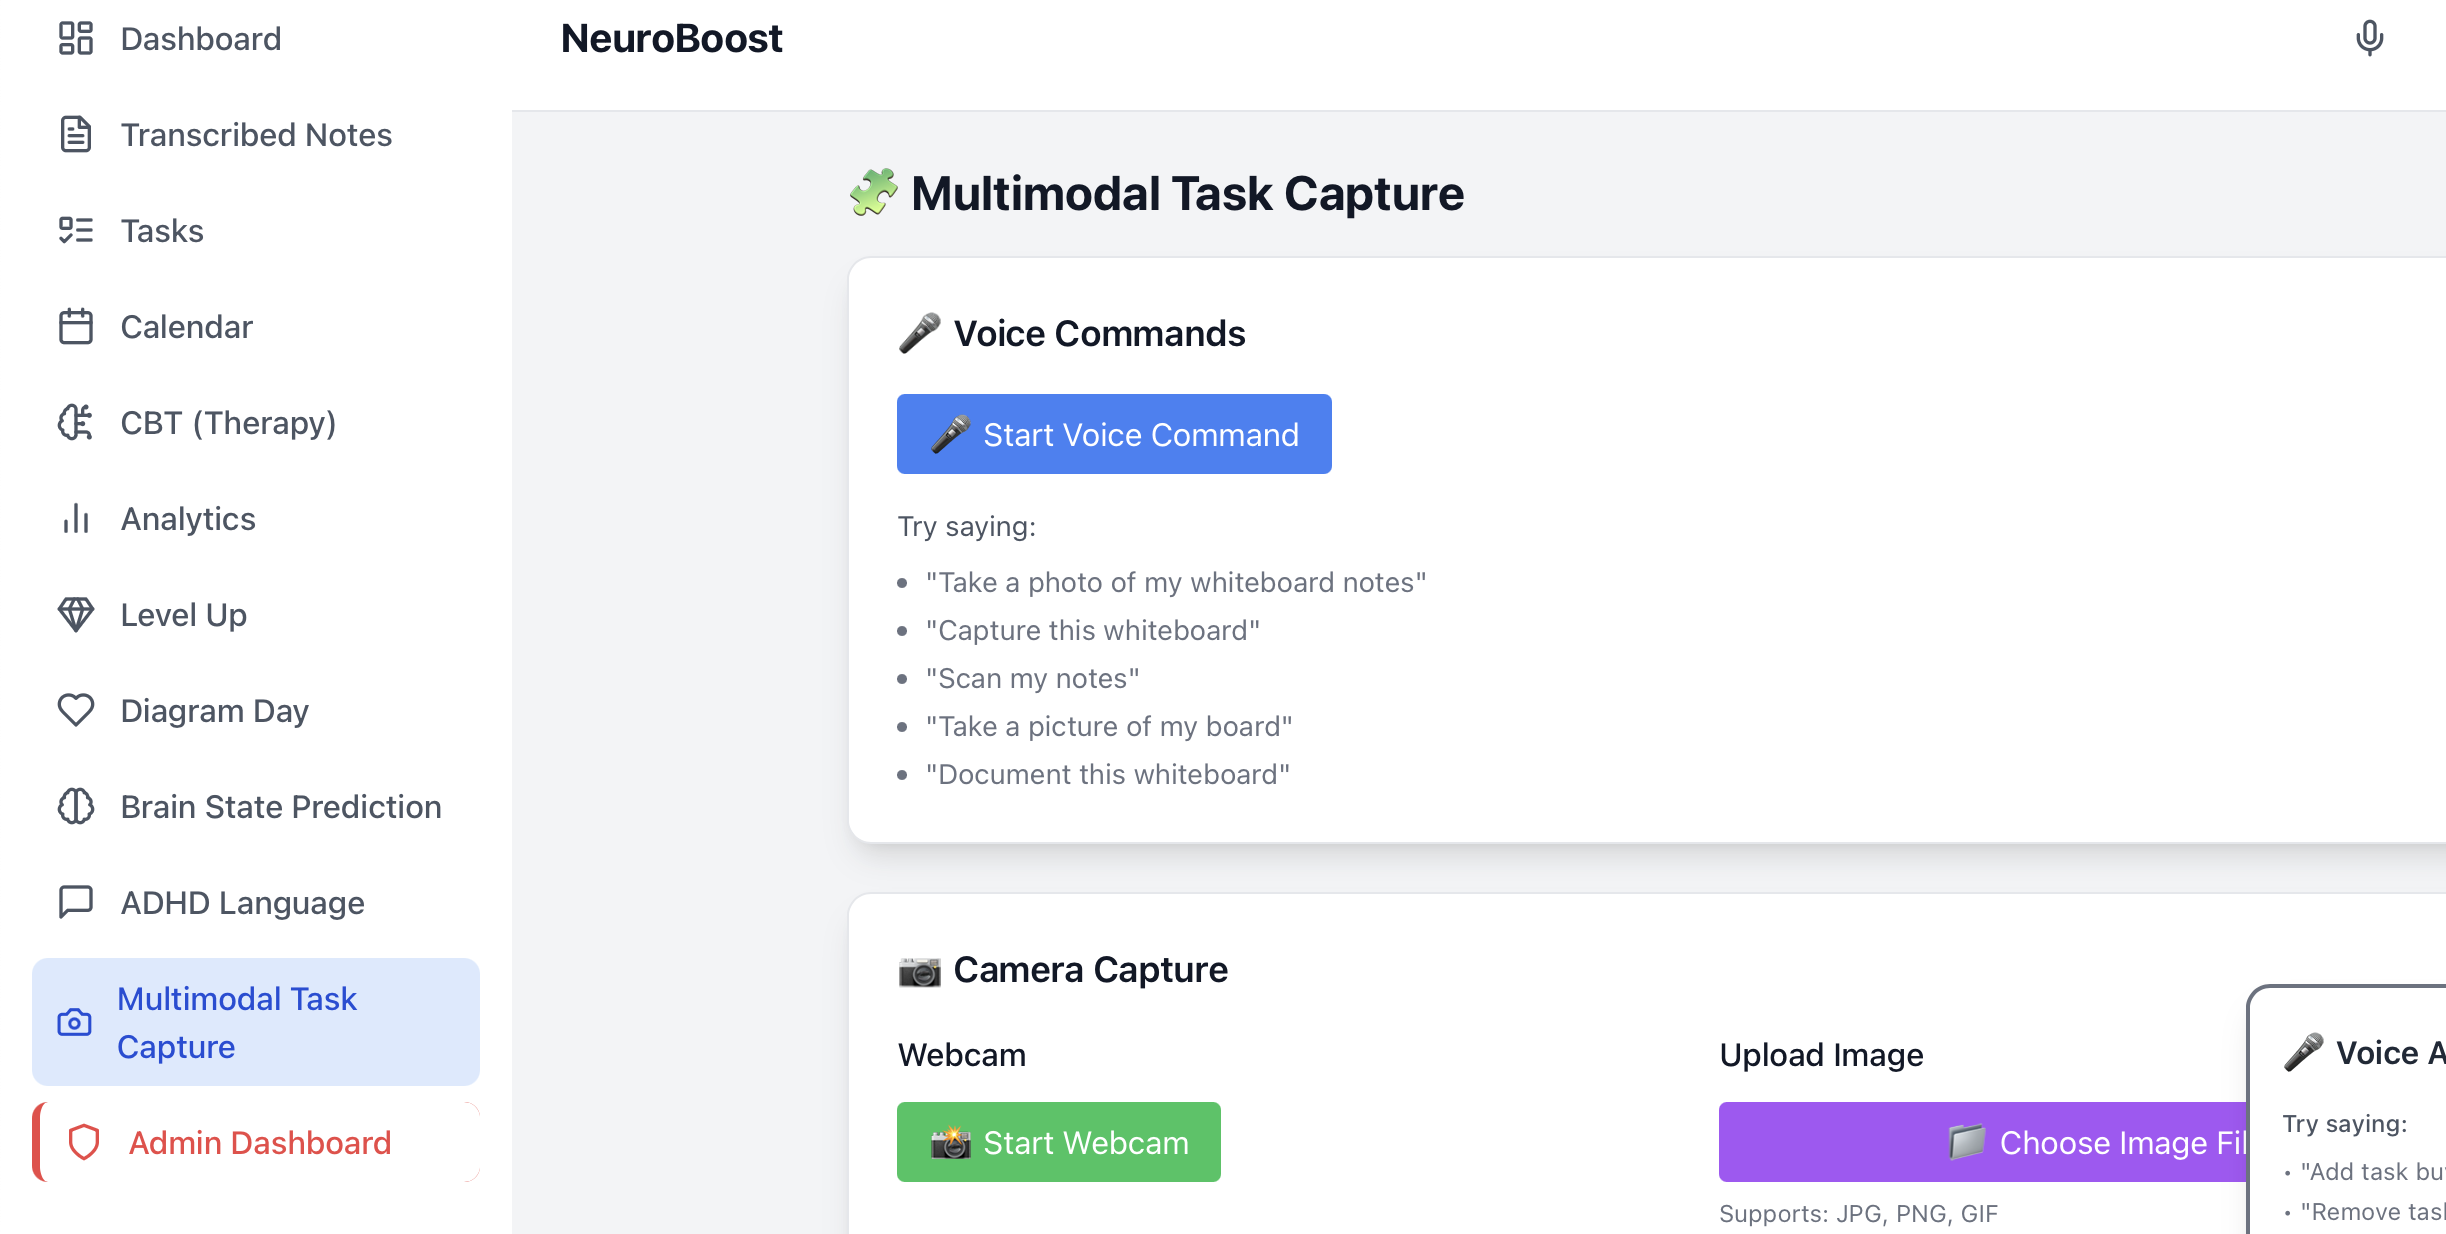The width and height of the screenshot is (2446, 1234).
Task: Click the CBT Therapy brain icon
Action: pos(75,423)
